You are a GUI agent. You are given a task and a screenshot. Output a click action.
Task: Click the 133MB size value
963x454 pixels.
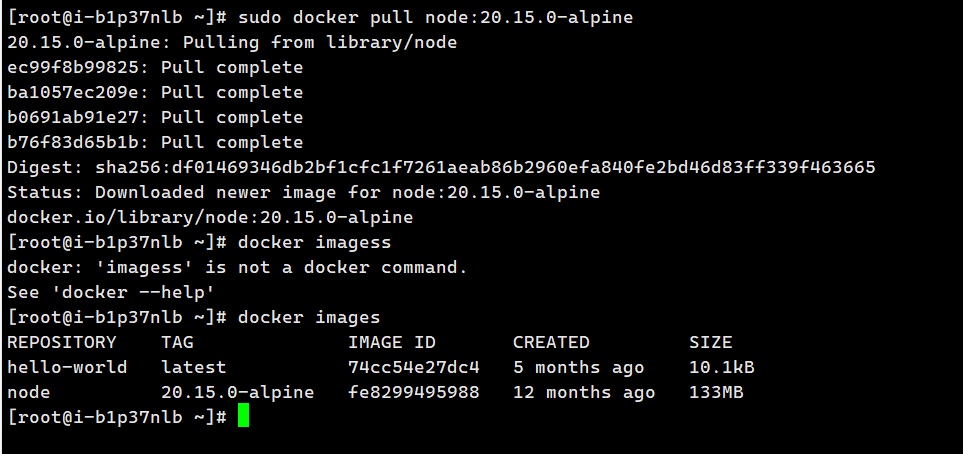point(716,392)
